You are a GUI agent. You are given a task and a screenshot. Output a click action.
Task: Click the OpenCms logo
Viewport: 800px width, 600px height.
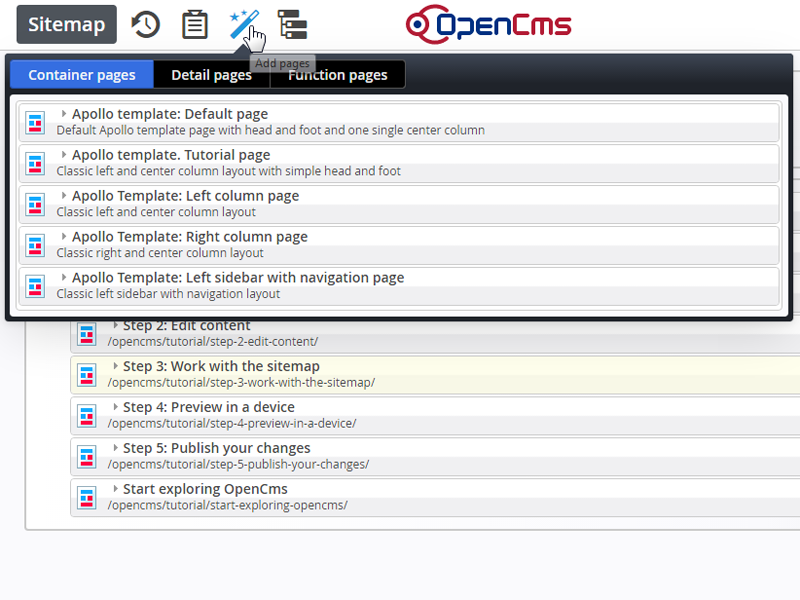pyautogui.click(x=488, y=24)
